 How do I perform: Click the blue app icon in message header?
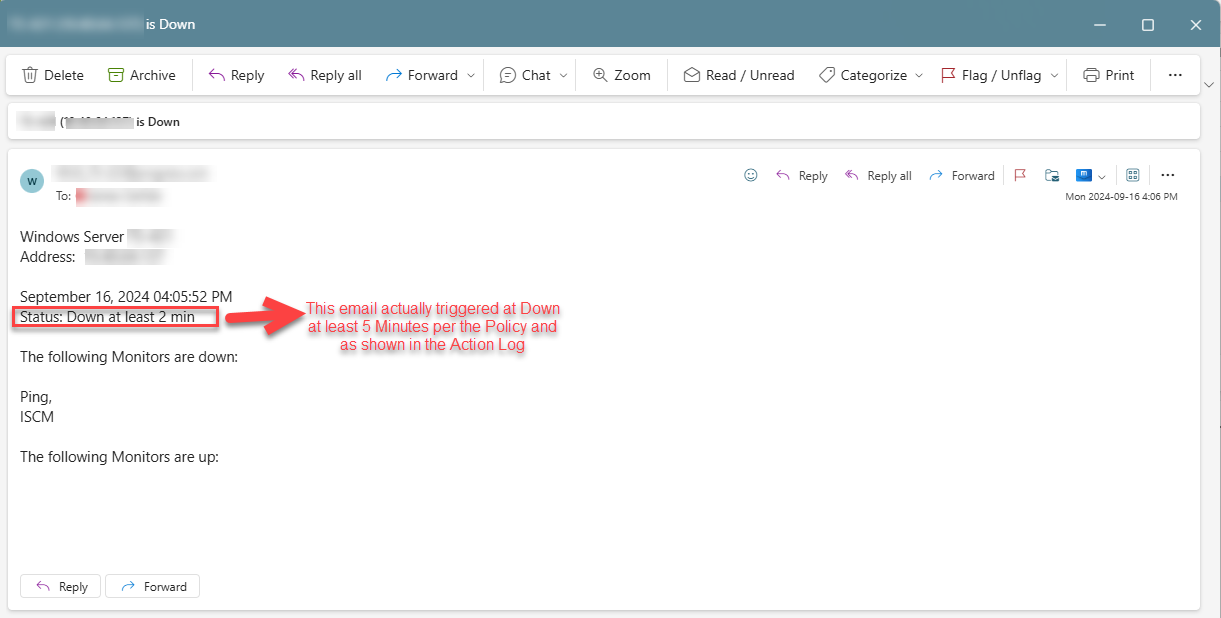click(x=1083, y=175)
